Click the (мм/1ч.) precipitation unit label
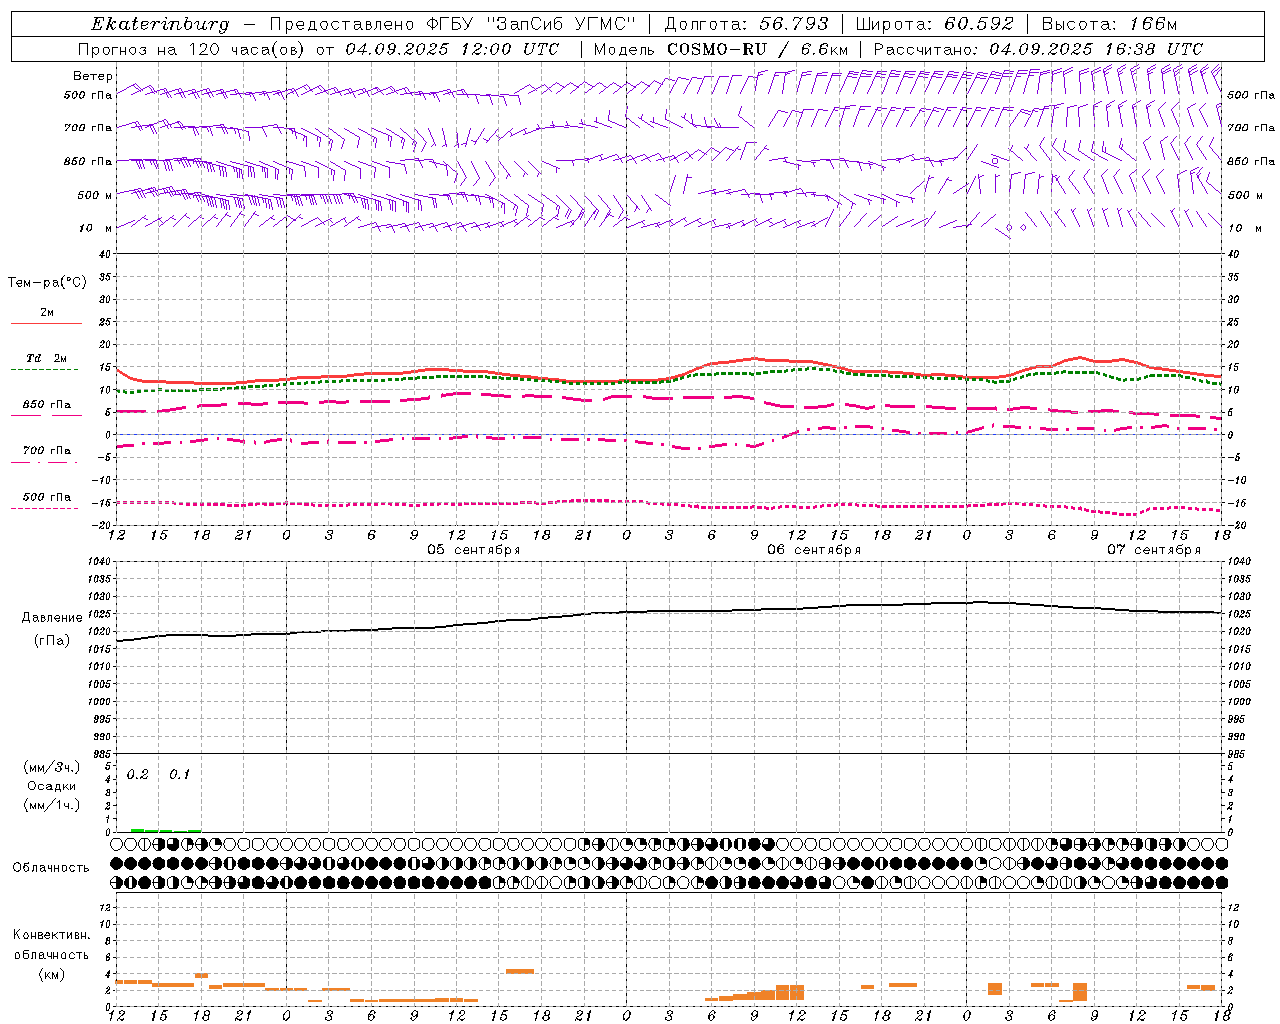 point(51,805)
